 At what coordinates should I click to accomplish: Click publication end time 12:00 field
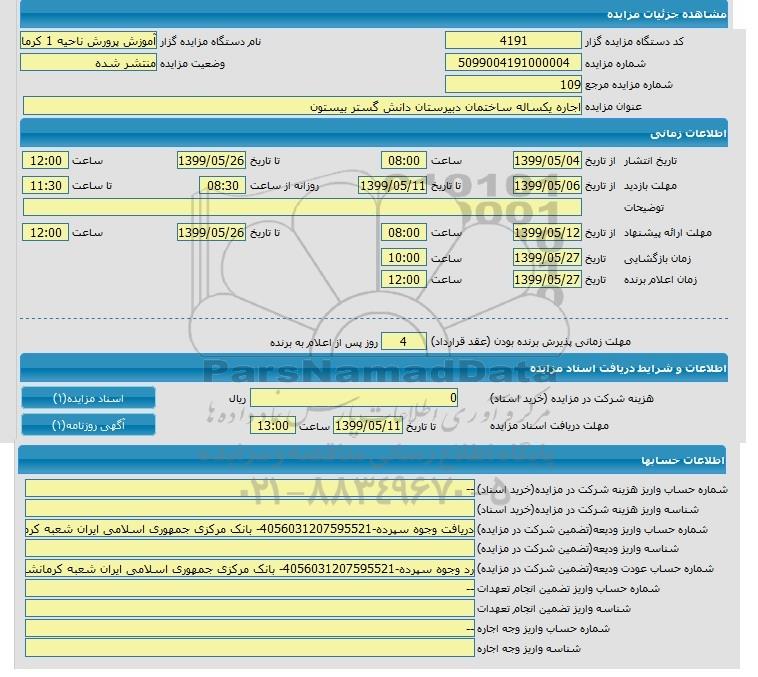[46, 162]
